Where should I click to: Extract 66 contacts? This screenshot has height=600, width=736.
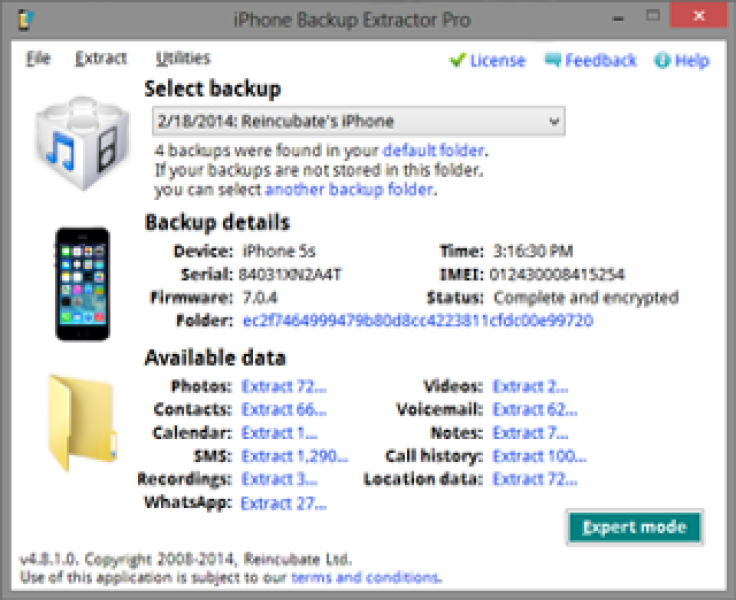point(284,409)
